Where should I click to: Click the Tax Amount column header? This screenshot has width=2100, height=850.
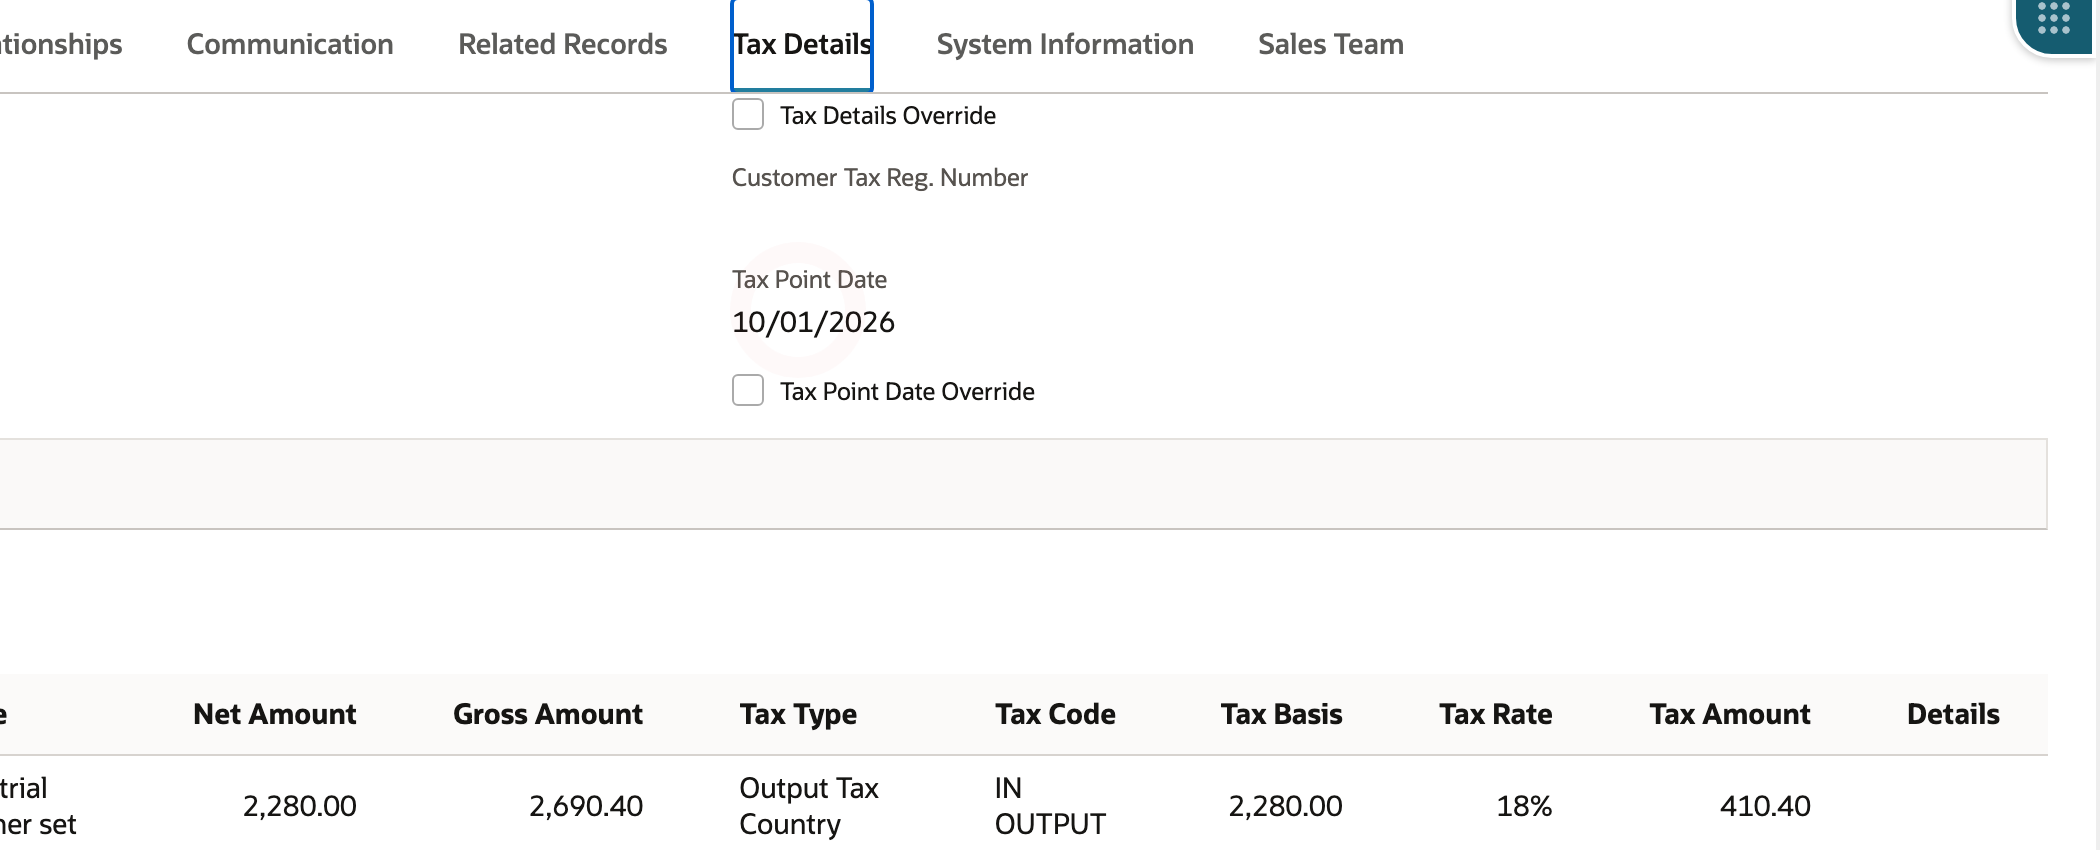(x=1729, y=714)
